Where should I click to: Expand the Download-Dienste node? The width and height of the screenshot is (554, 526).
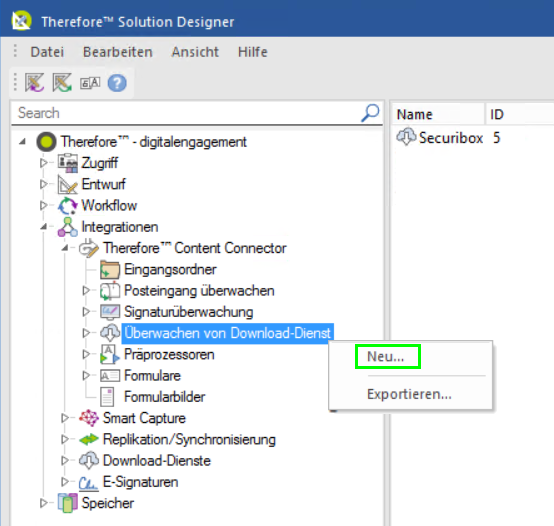(65, 460)
